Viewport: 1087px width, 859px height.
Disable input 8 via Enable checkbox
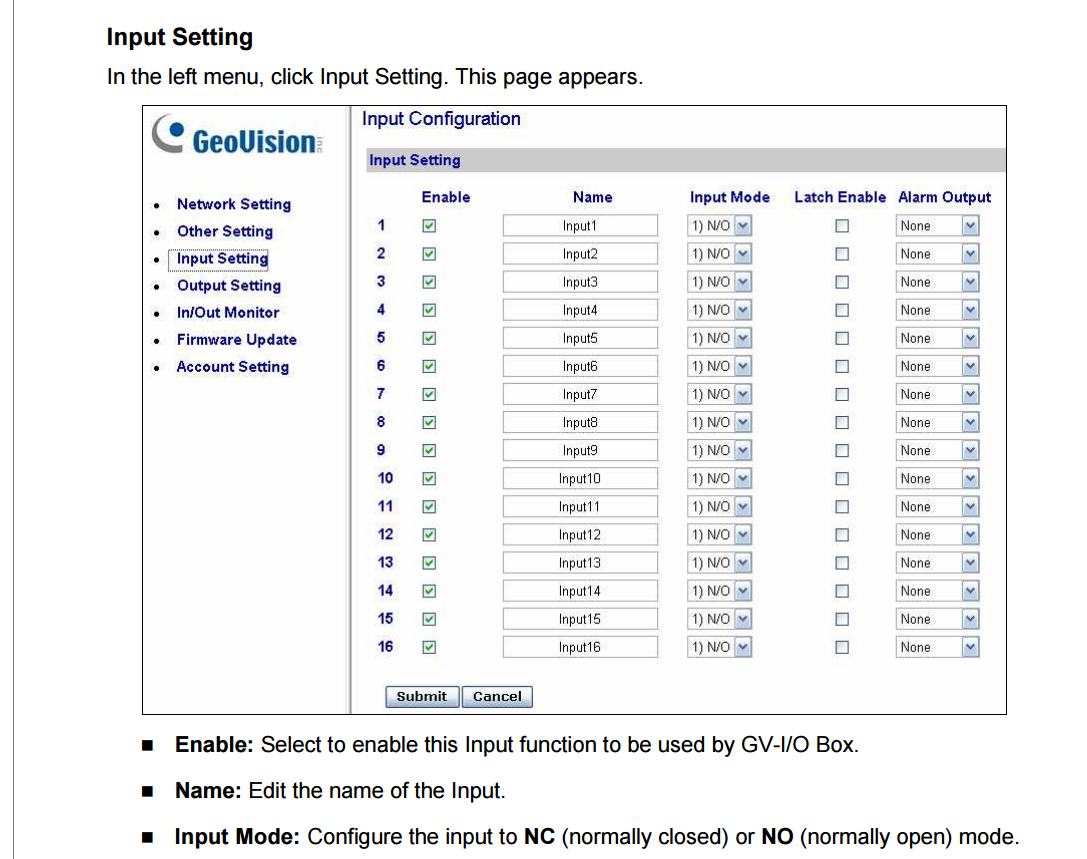coord(429,423)
